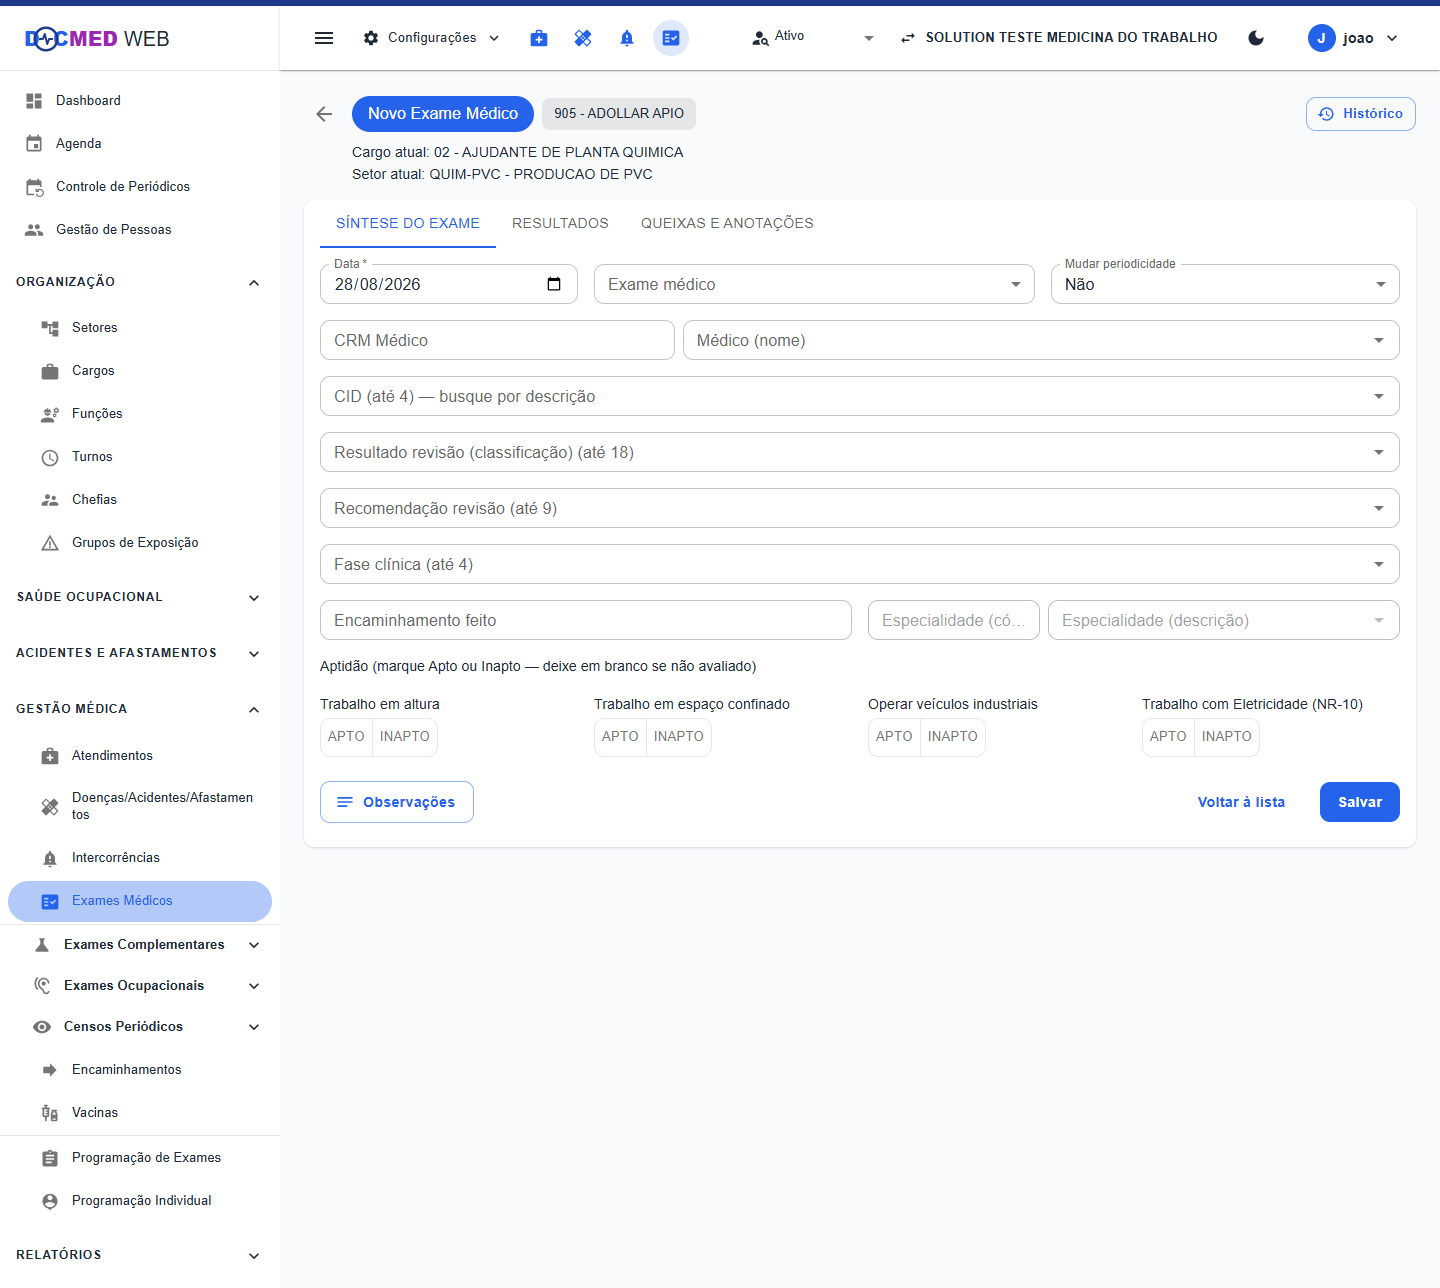Open the Médico (nome) dropdown
Viewport: 1440px width, 1288px height.
[x=1041, y=340]
